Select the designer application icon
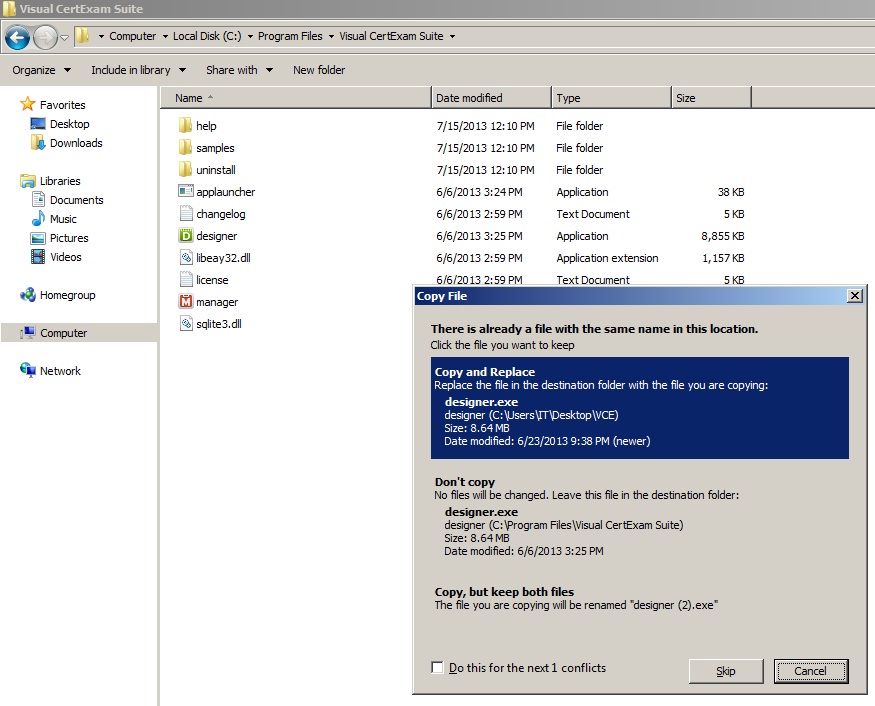 [x=186, y=236]
